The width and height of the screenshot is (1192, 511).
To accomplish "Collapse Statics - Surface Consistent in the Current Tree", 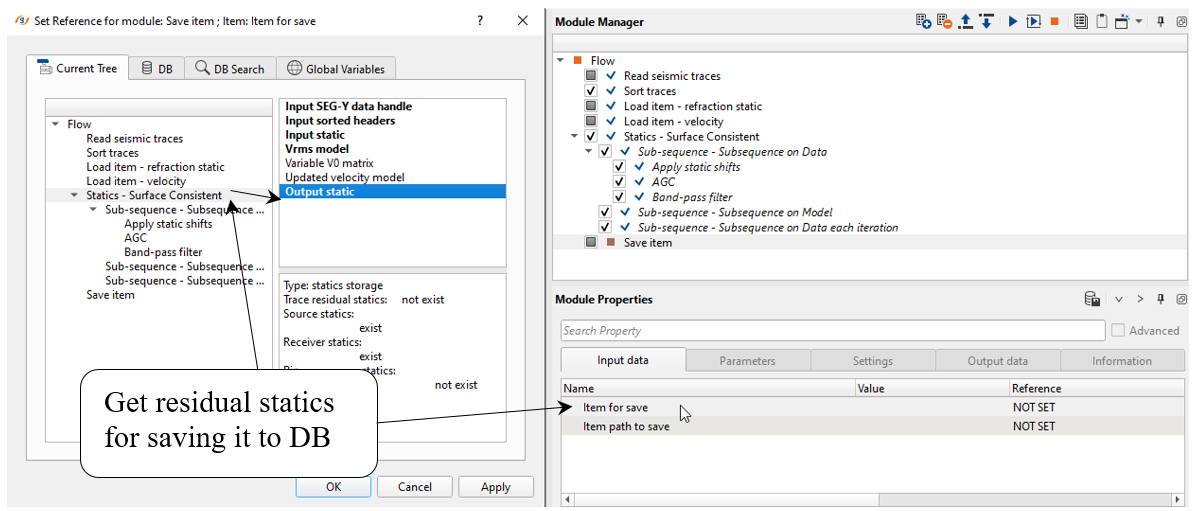I will [75, 195].
